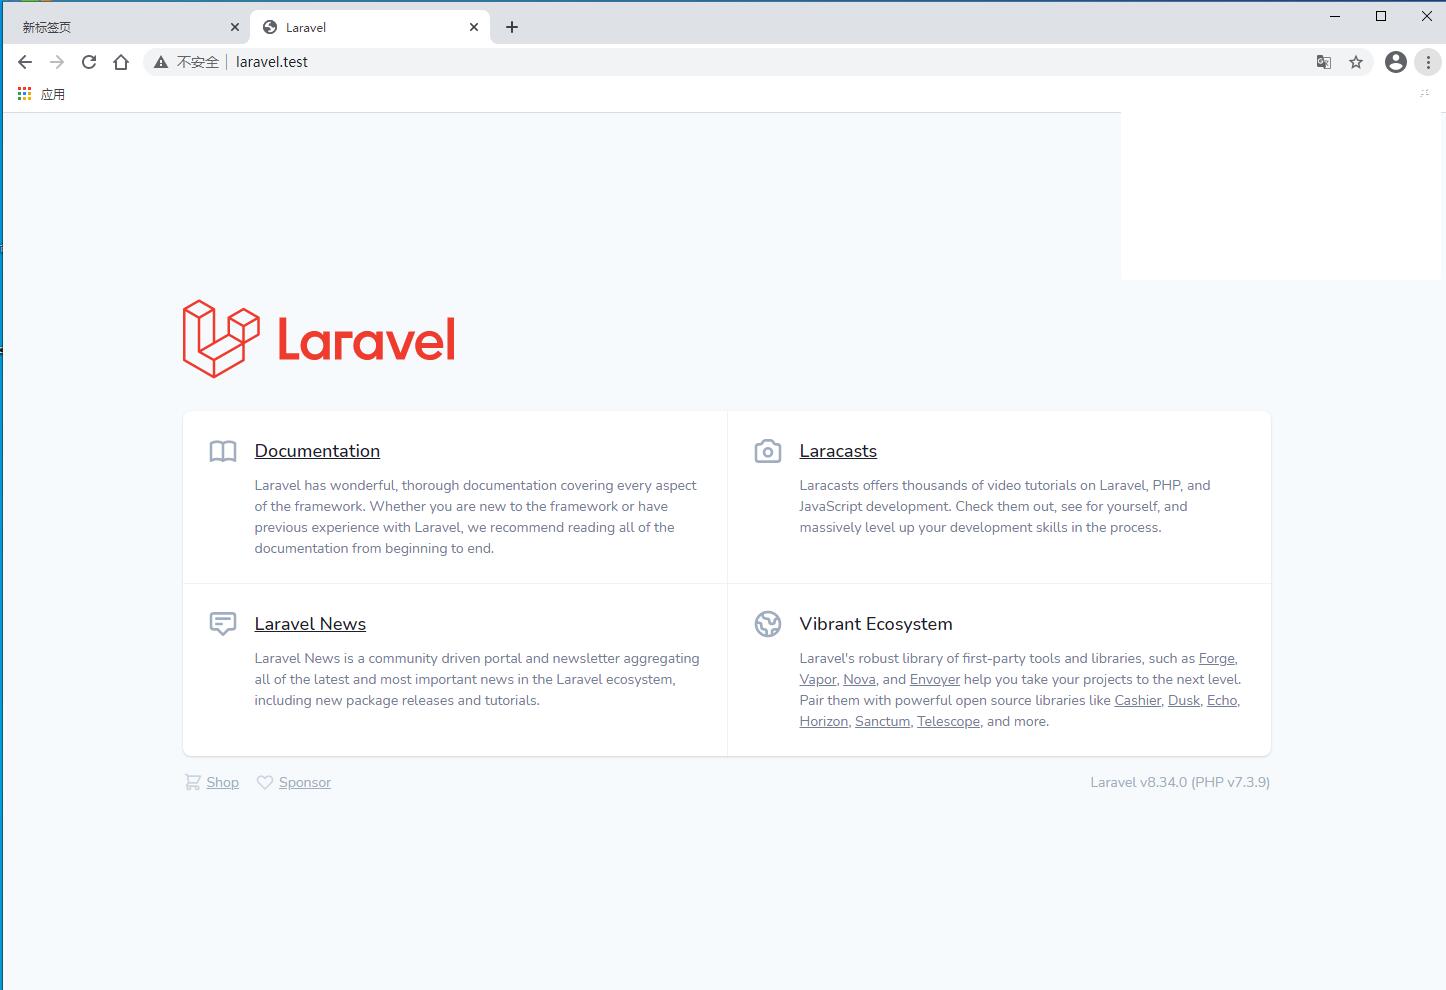Open the Telescope library link
The height and width of the screenshot is (990, 1446).
(948, 721)
